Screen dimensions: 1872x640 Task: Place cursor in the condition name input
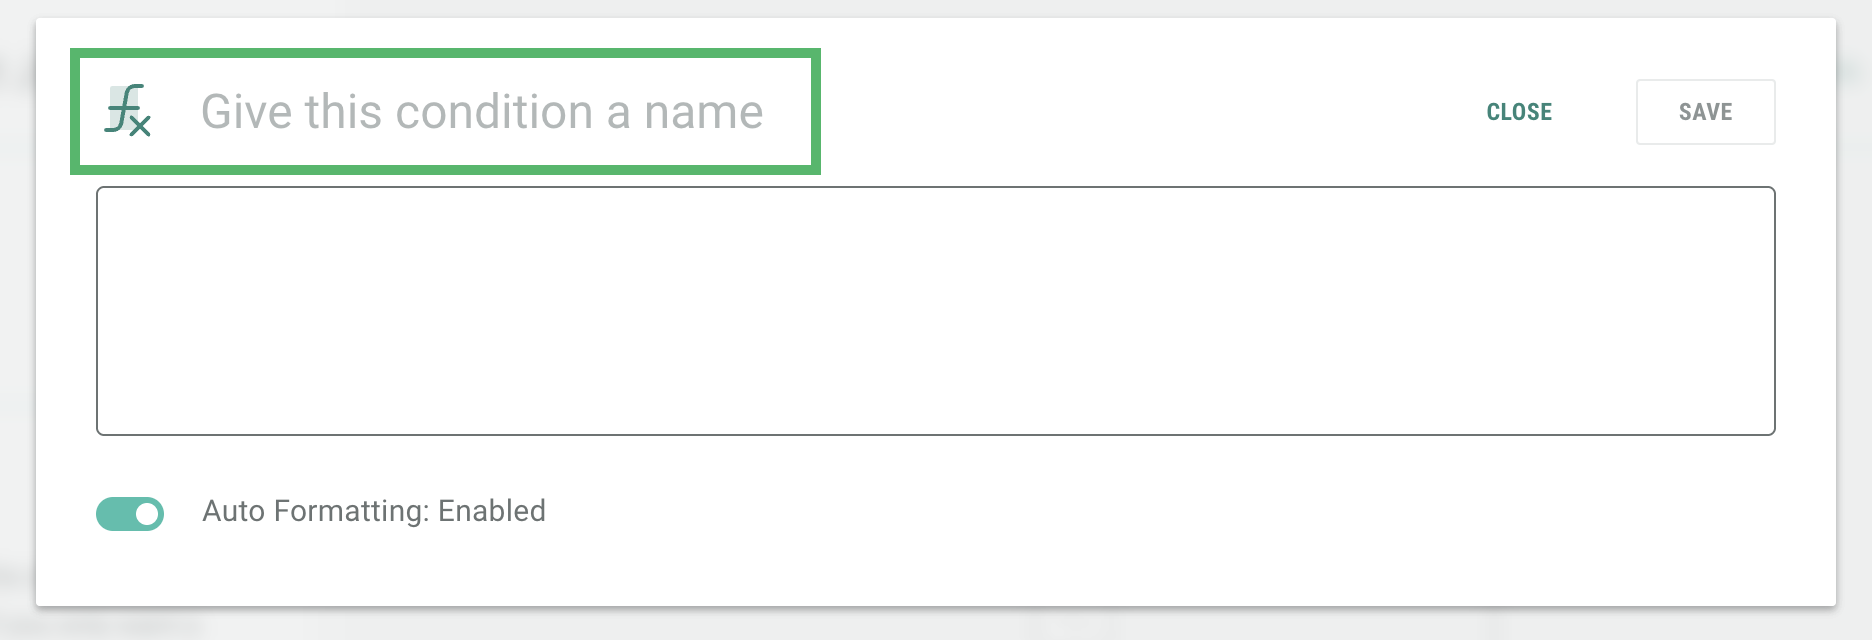482,112
